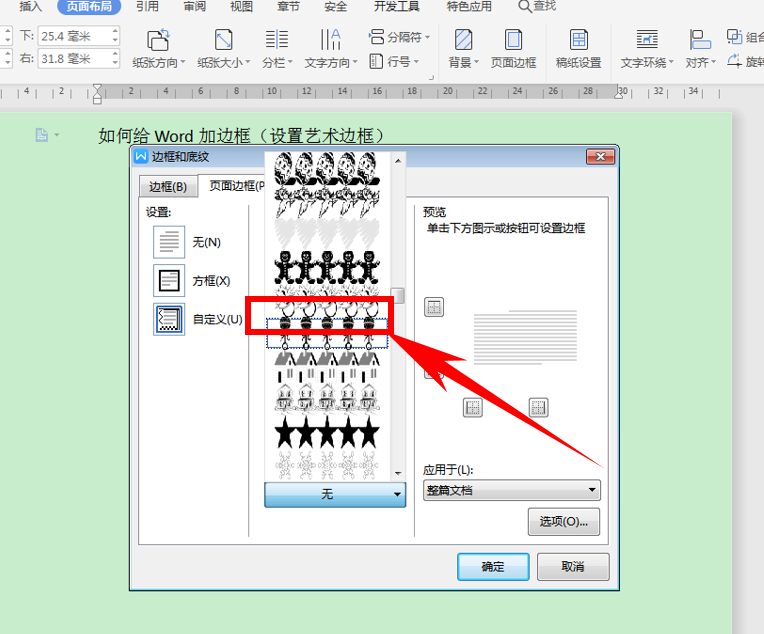The image size is (764, 634).
Task: Click the right indent marker on the ruler
Action: click(619, 95)
